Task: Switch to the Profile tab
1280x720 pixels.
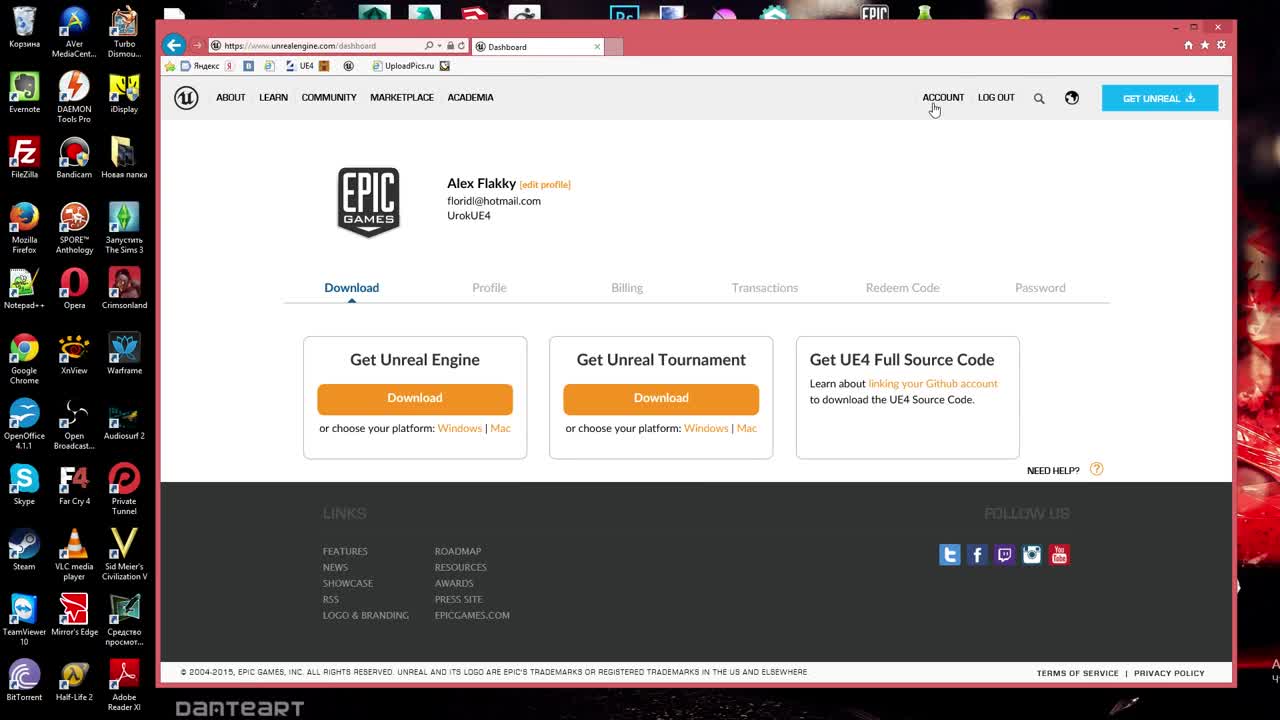Action: 489,288
